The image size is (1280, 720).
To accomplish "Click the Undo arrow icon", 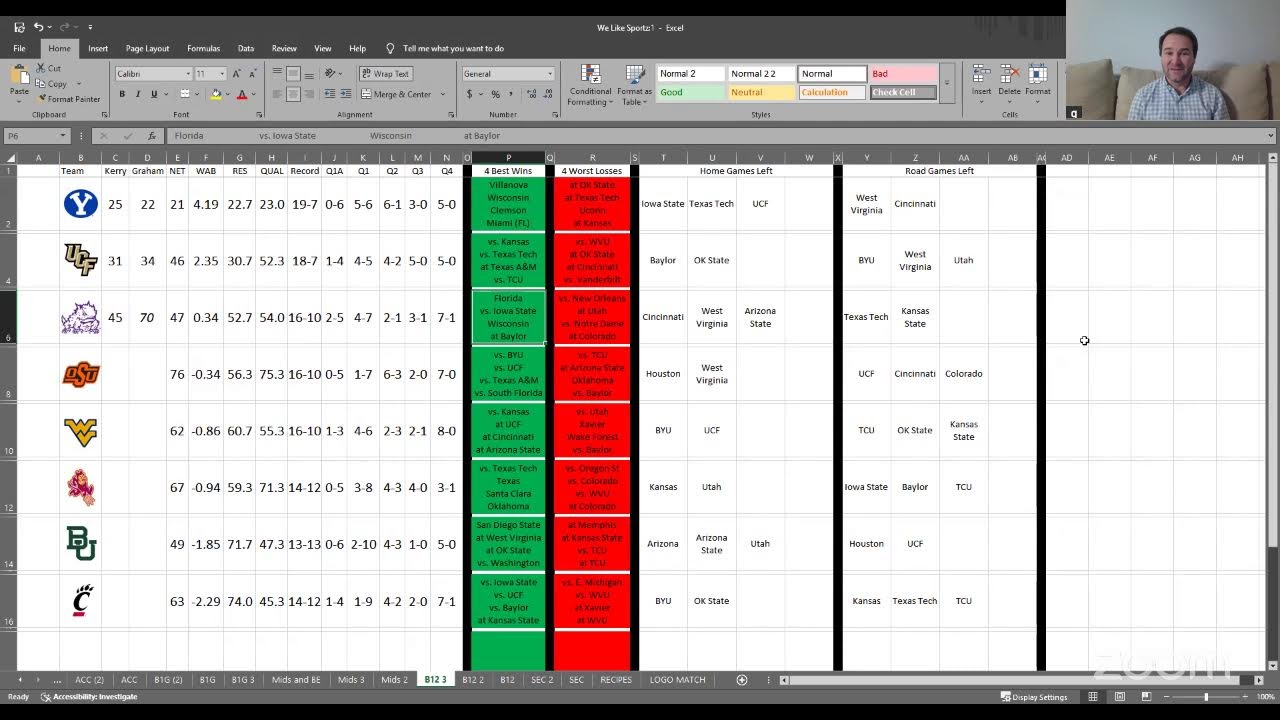I will pos(38,27).
